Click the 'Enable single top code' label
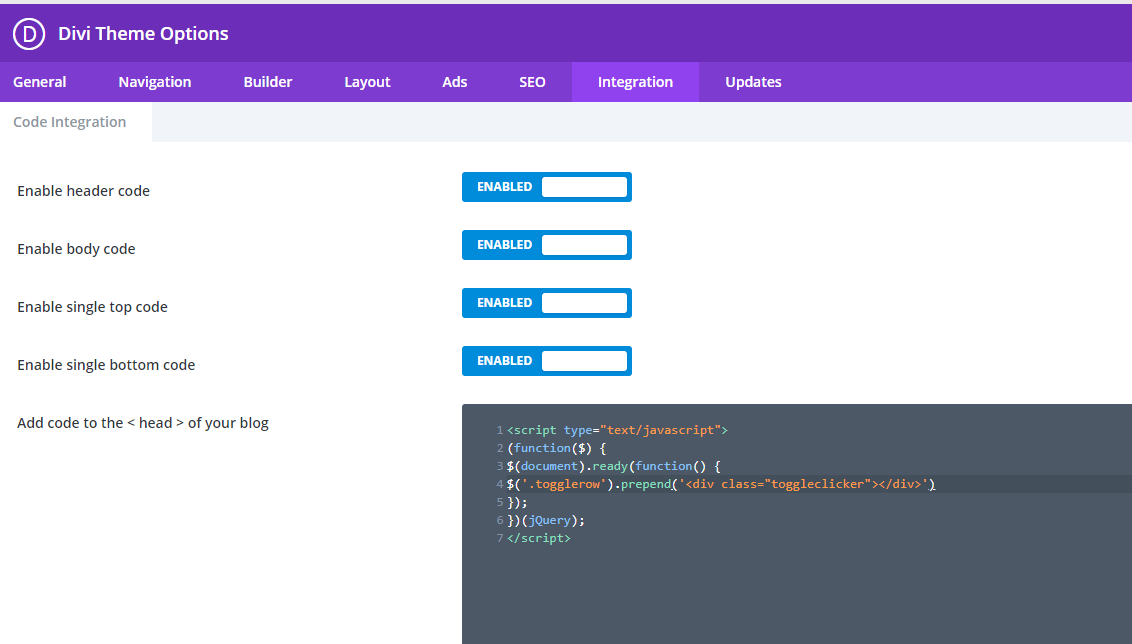The width and height of the screenshot is (1132, 644). pyautogui.click(x=92, y=308)
